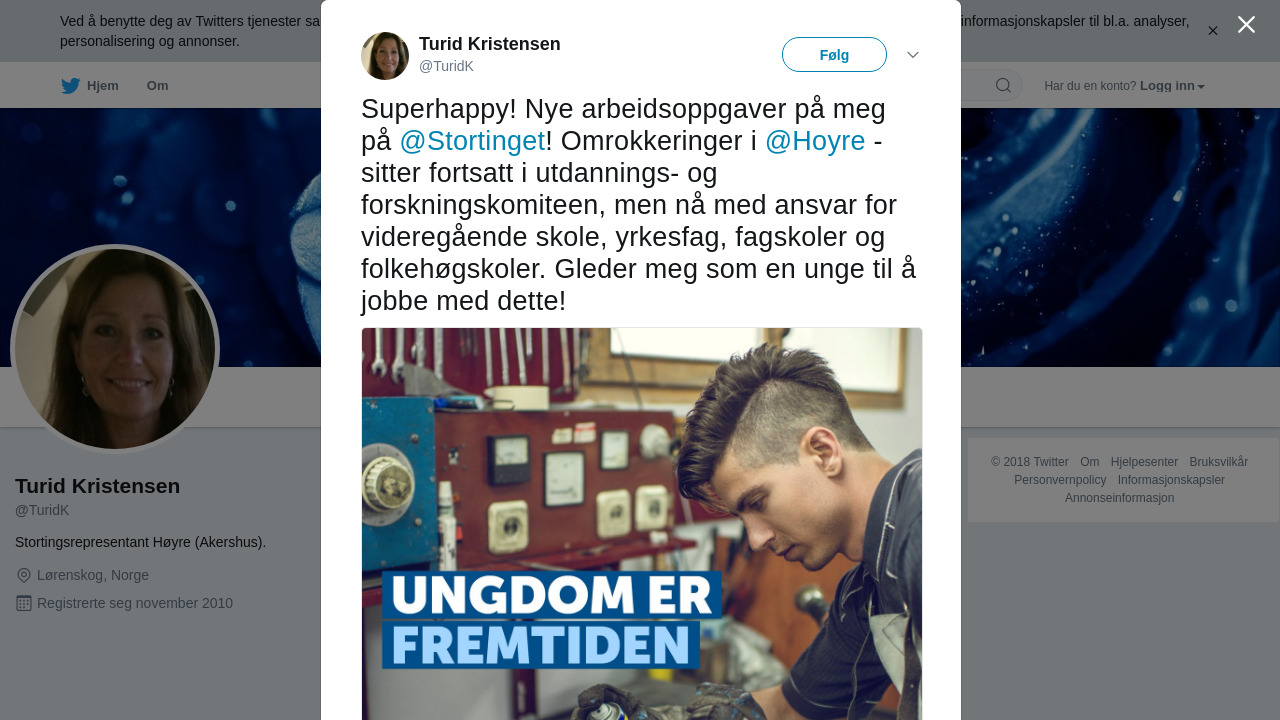Open the Om menu item

click(158, 86)
